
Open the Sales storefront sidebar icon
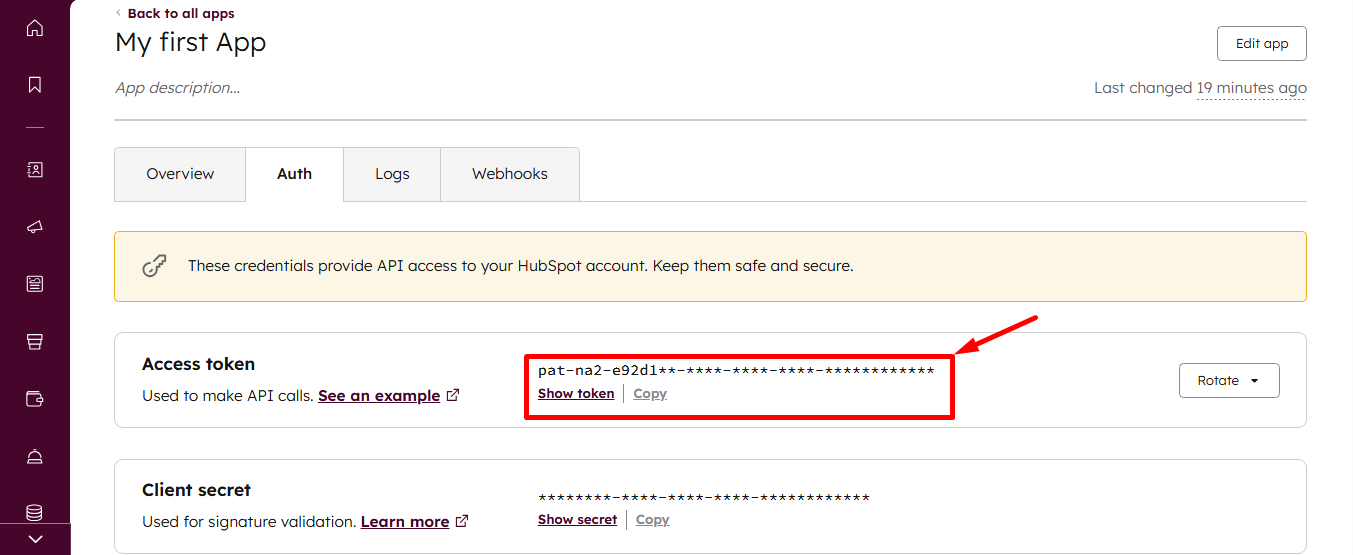35,342
